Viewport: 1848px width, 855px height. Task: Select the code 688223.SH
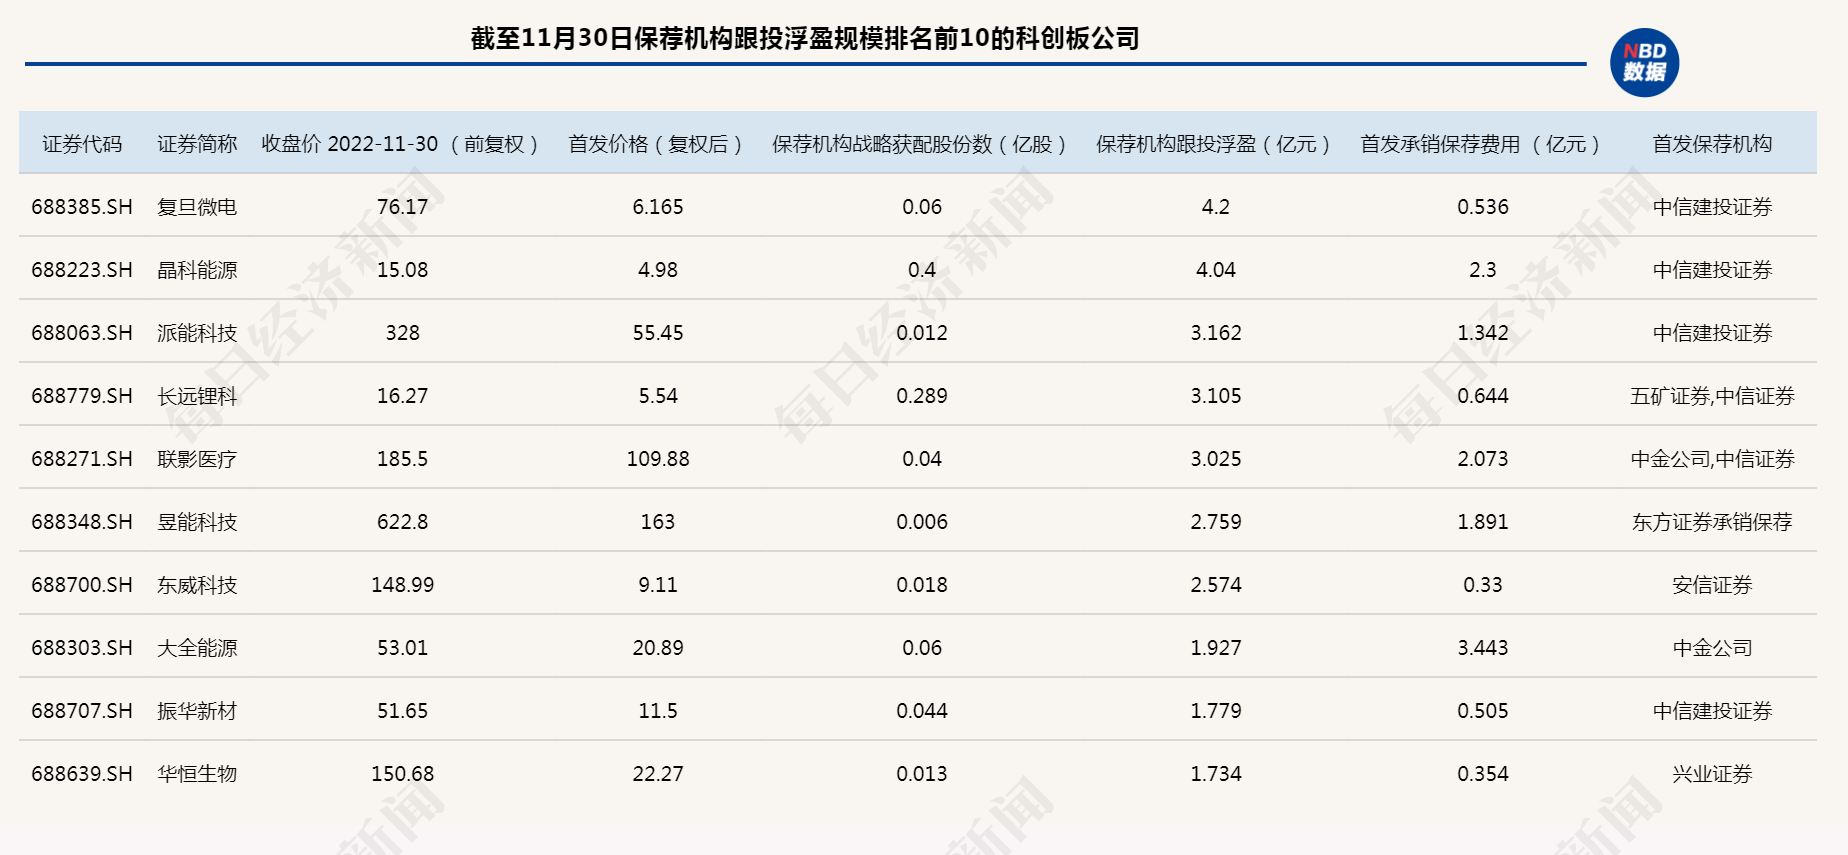pos(82,270)
